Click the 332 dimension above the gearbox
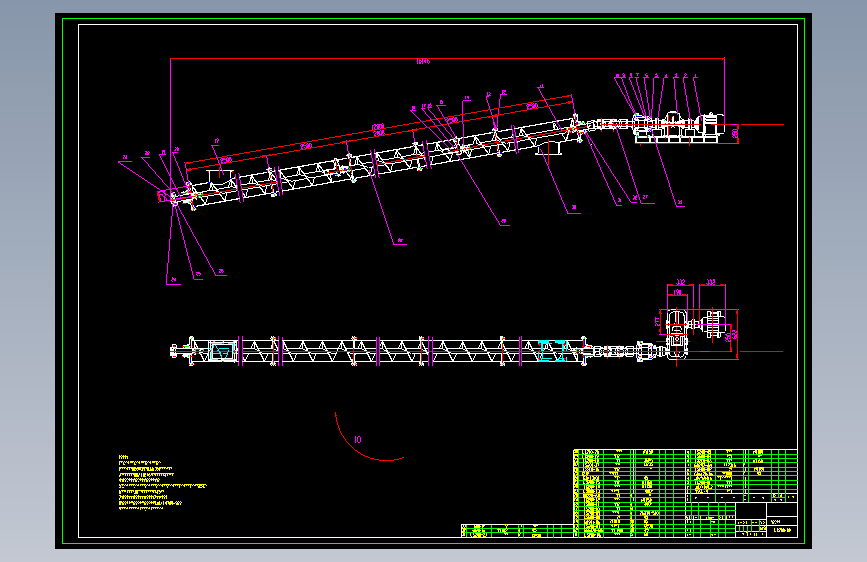The height and width of the screenshot is (562, 867). (x=680, y=282)
